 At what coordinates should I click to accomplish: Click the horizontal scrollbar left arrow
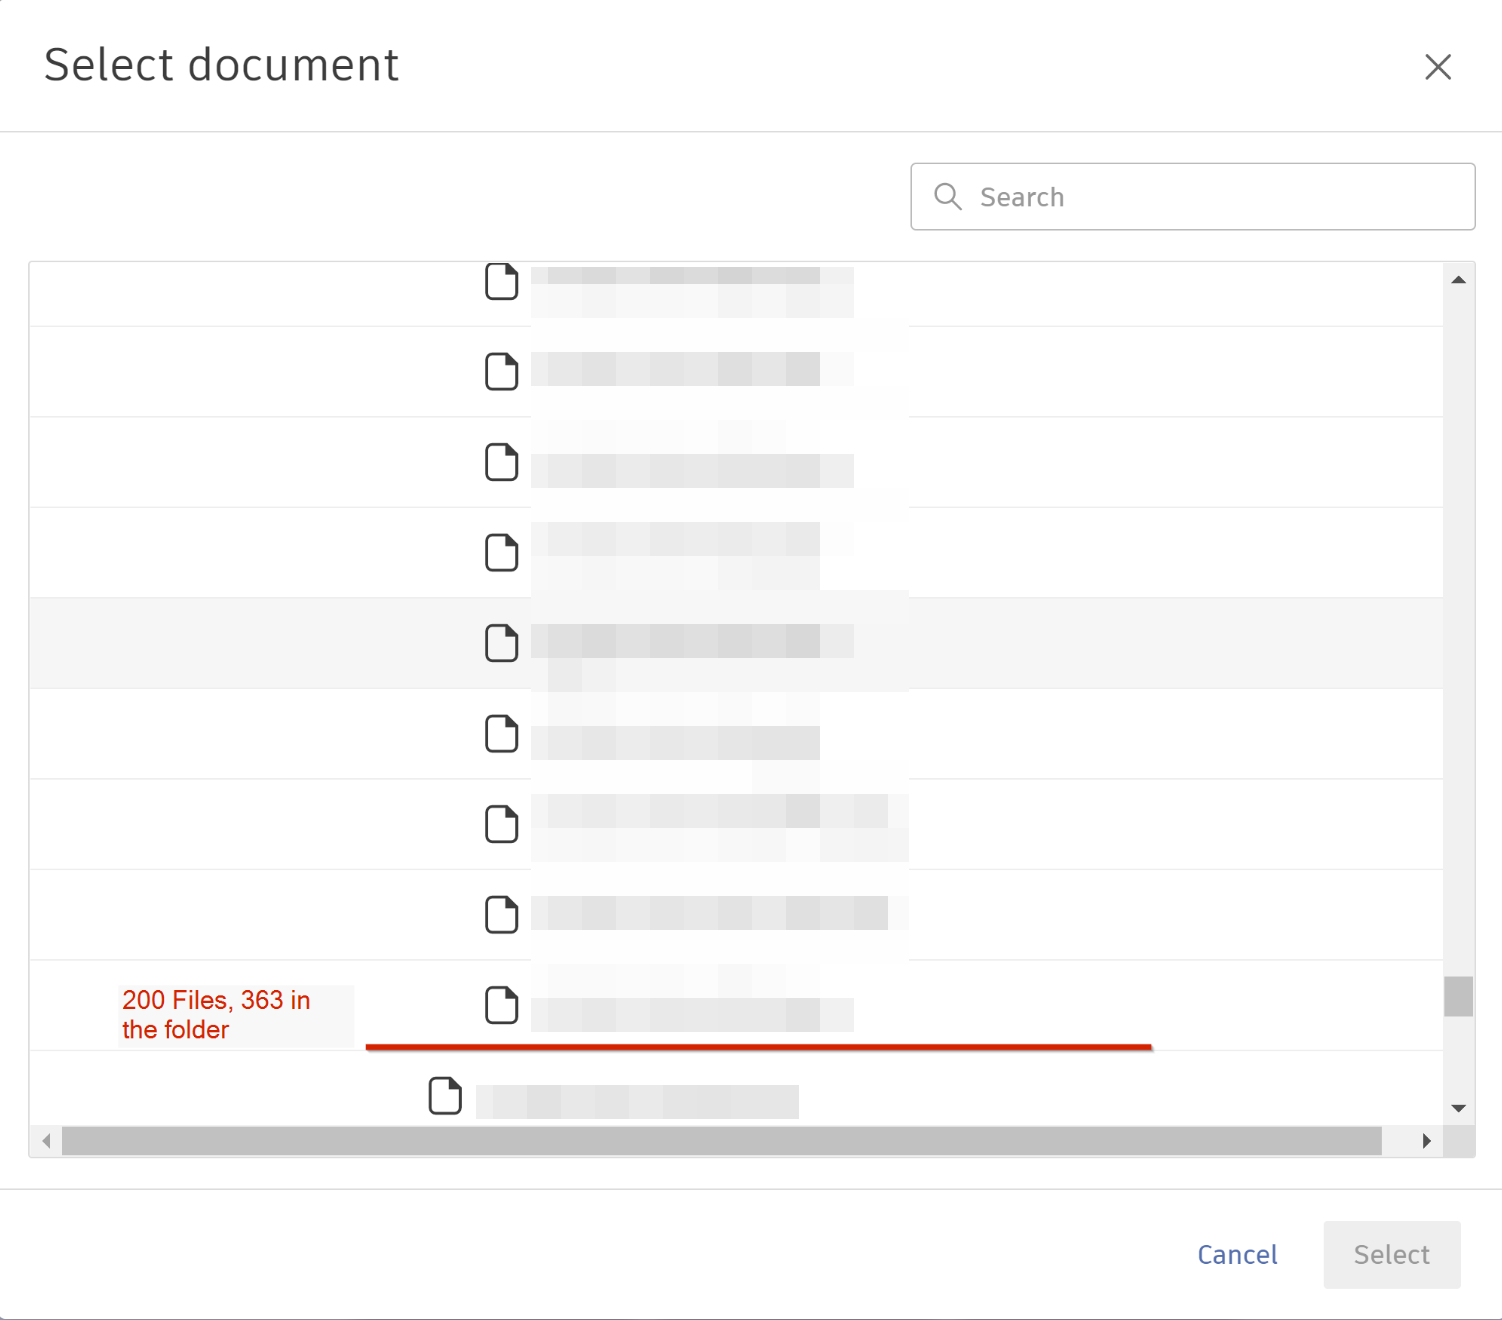[46, 1141]
